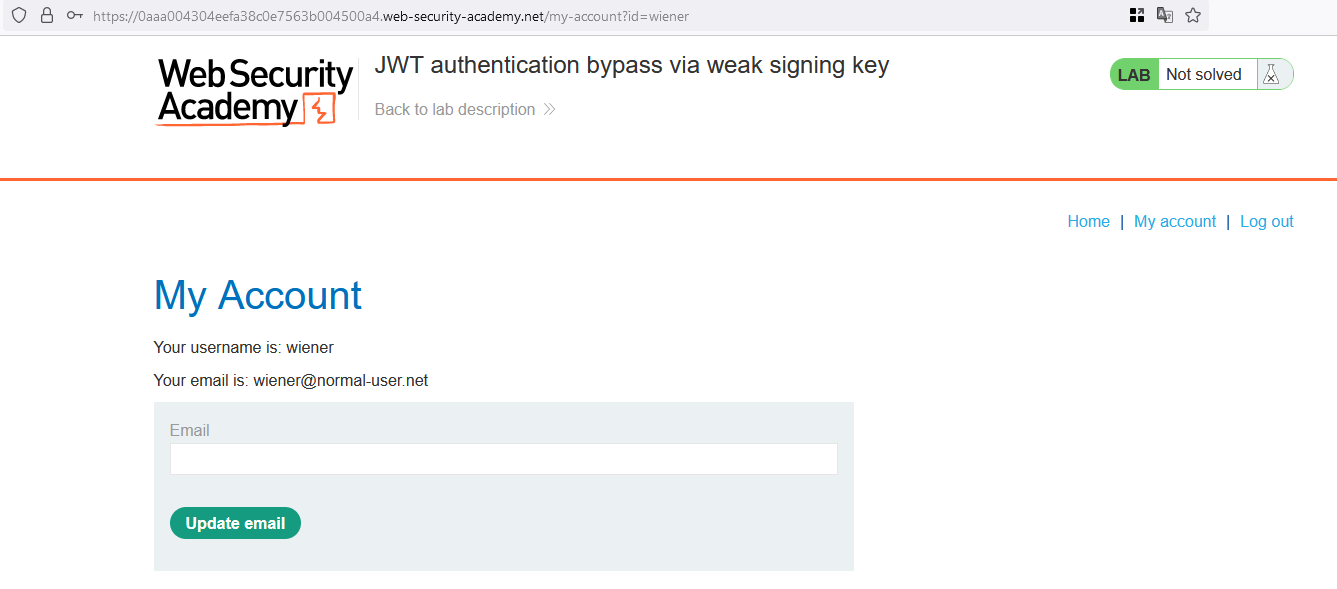Screen dimensions: 1337x589
Task: Click the translate page icon
Action: coord(1164,15)
